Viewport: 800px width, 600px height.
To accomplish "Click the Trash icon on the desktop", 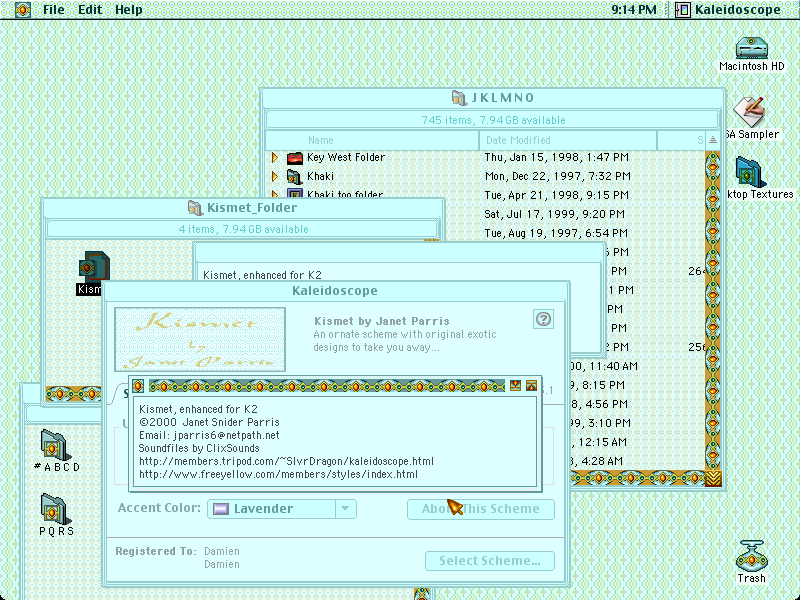I will tap(752, 556).
